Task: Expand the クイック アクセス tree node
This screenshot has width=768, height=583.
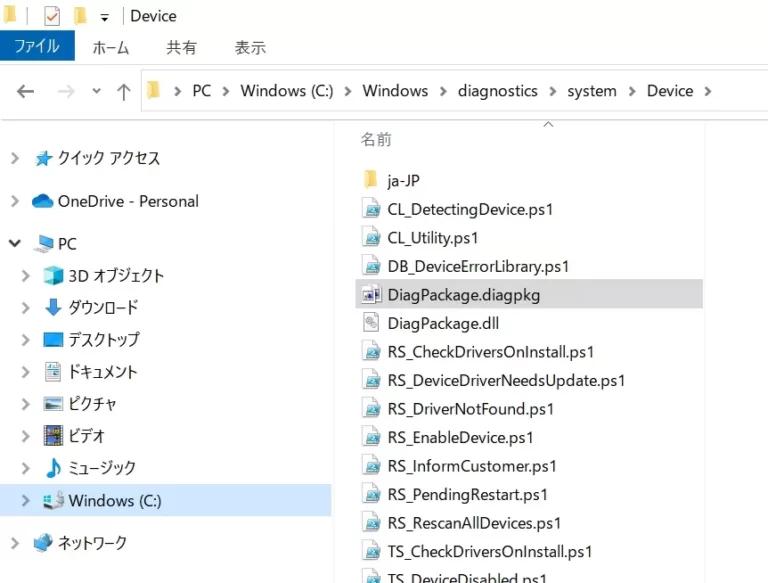Action: 15,158
